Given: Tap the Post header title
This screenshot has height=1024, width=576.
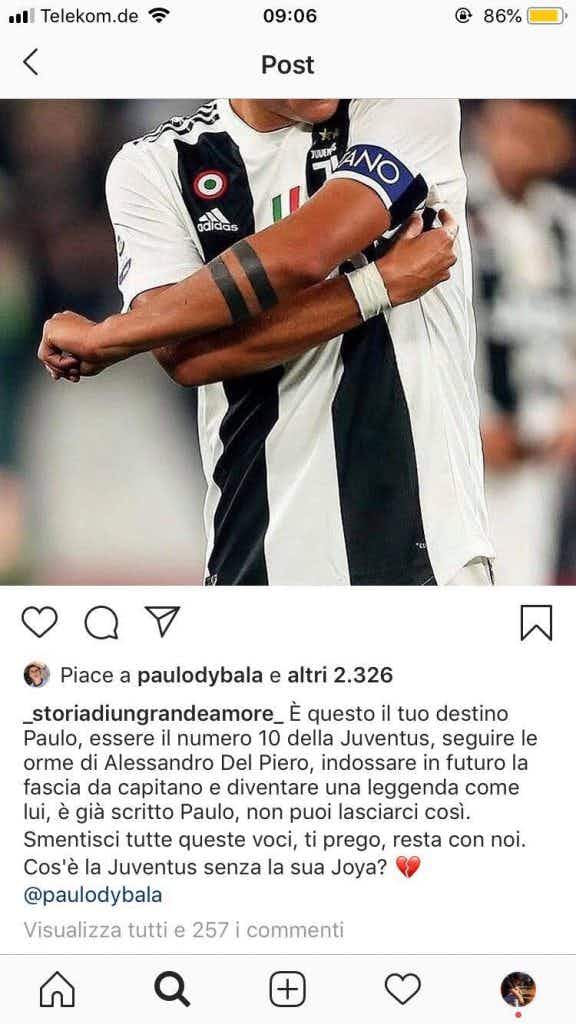Looking at the screenshot, I should tap(288, 65).
